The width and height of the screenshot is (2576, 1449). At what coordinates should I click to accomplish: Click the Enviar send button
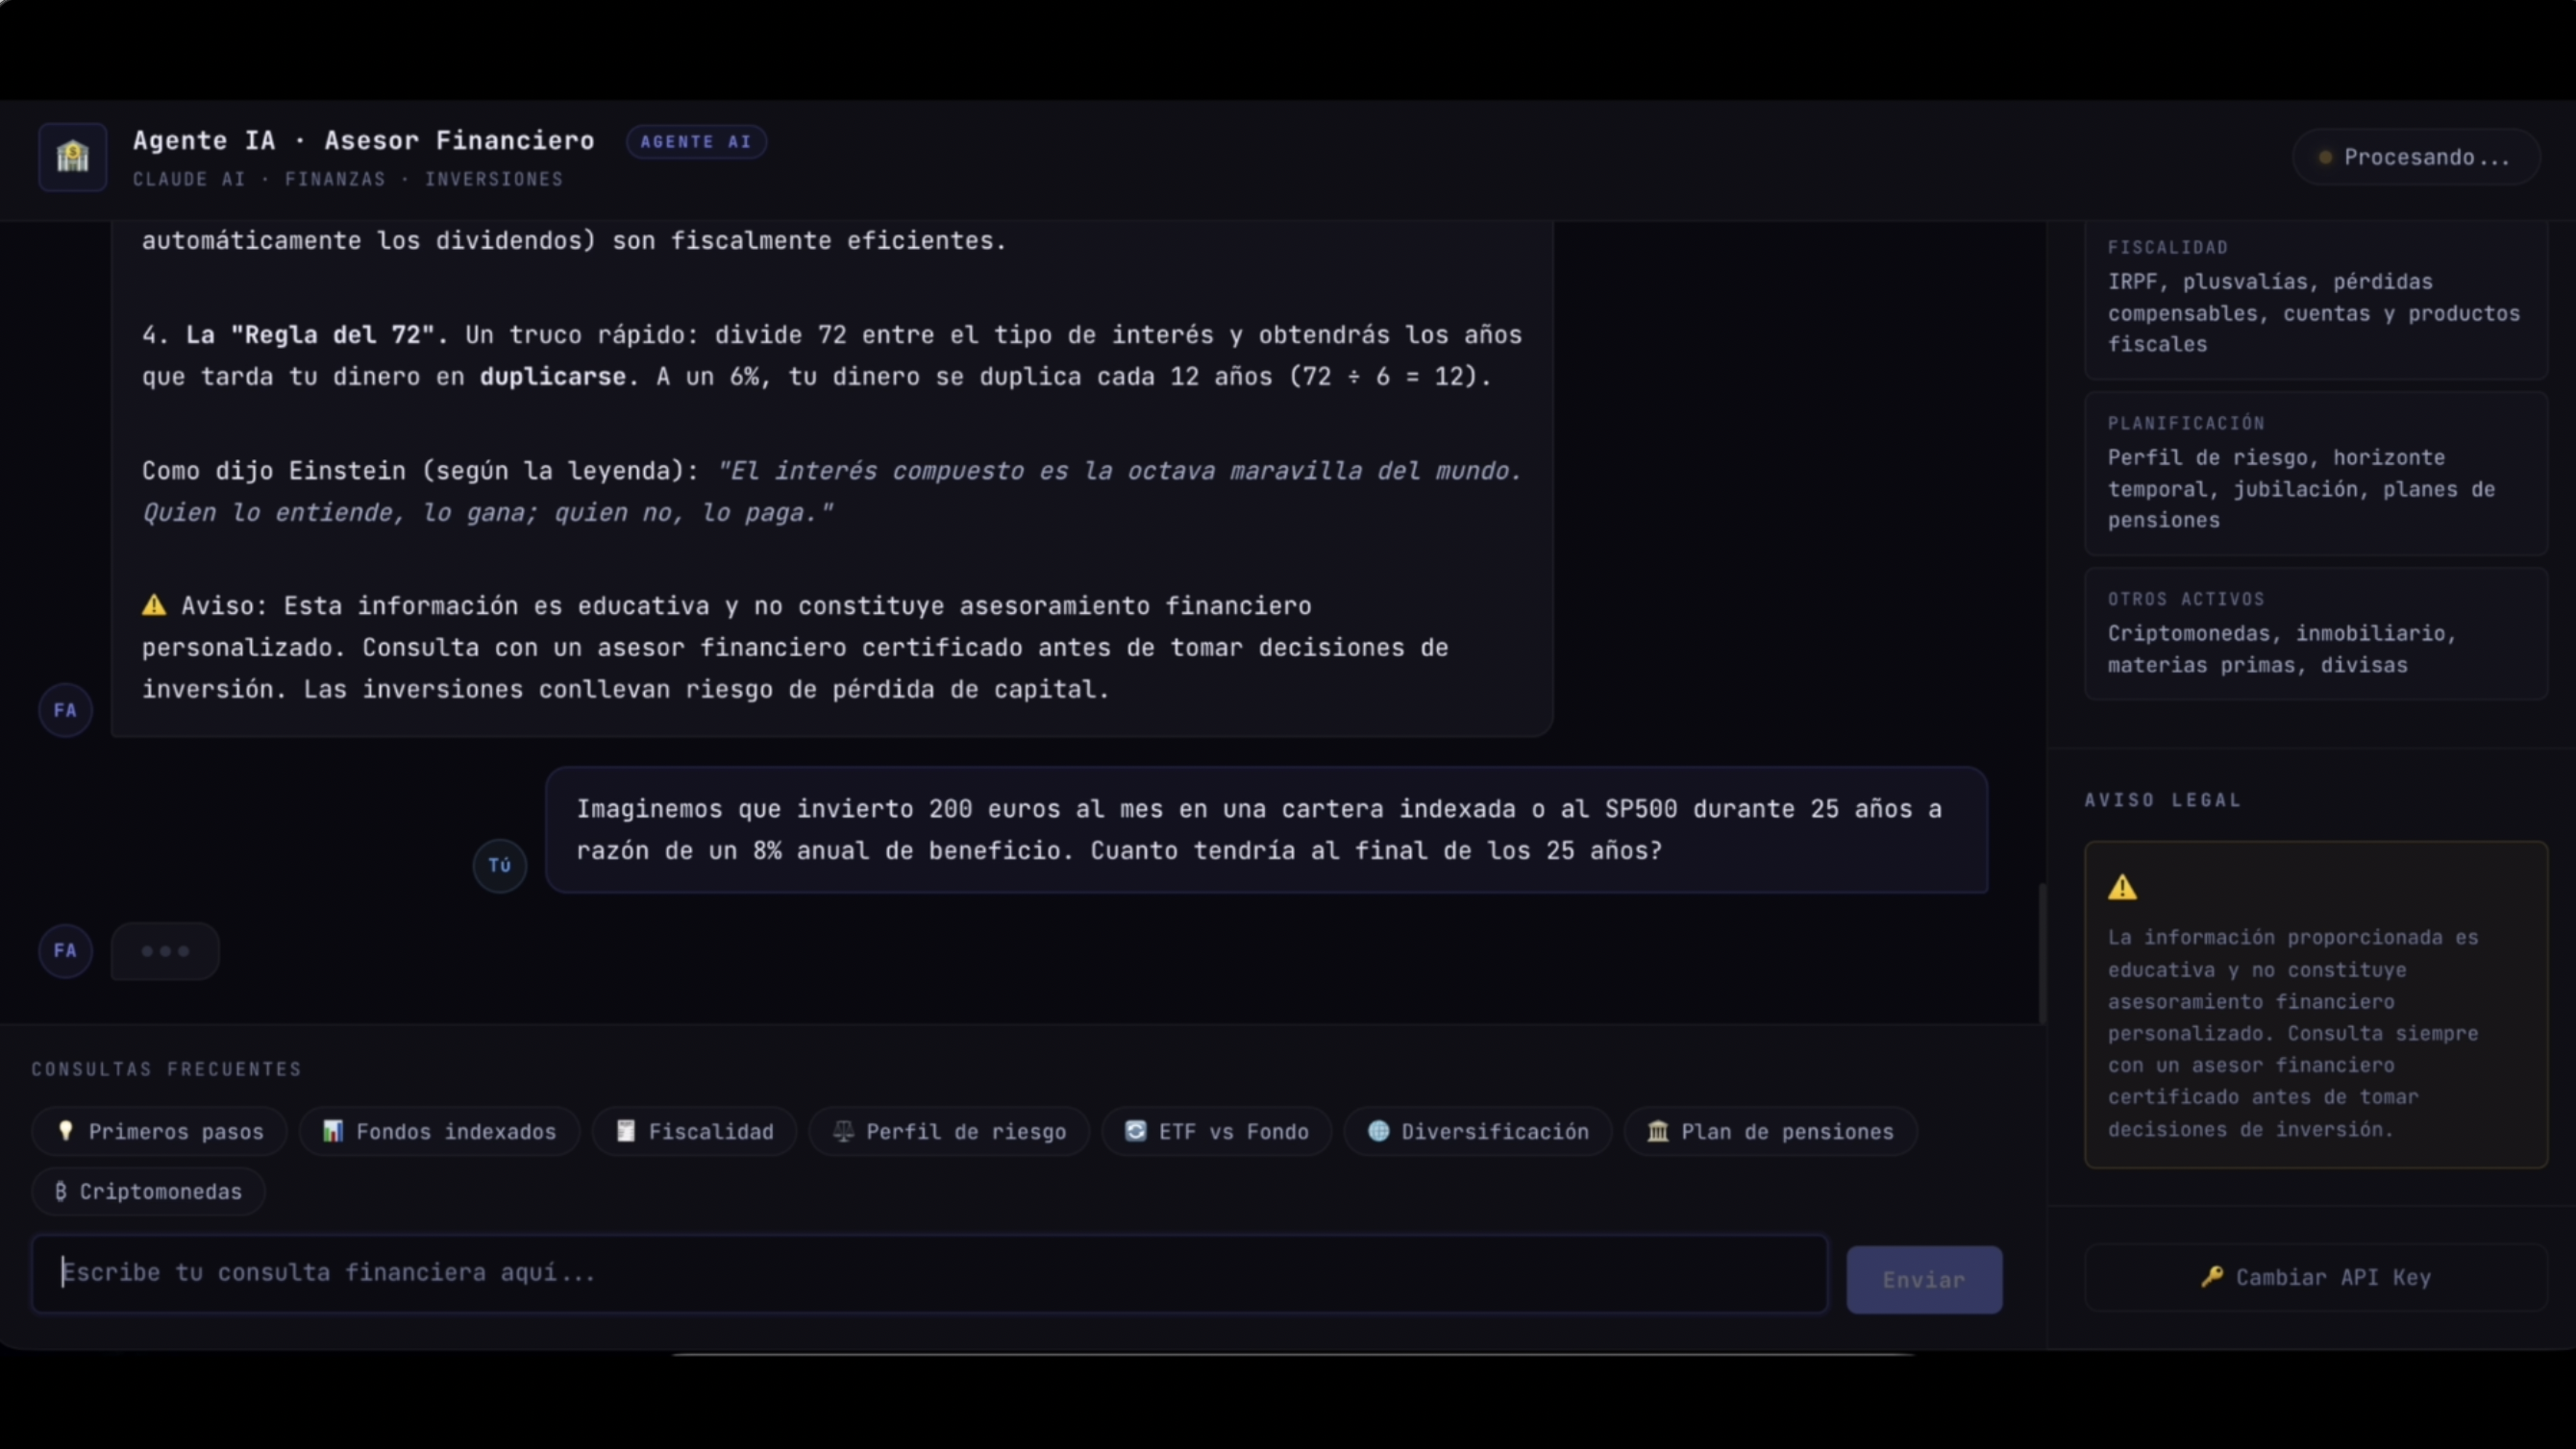[x=1924, y=1279]
